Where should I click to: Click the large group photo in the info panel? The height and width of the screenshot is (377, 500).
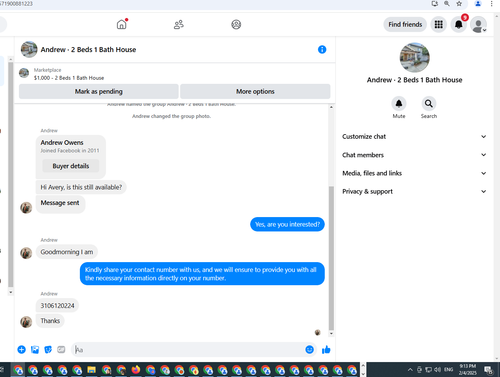pos(415,57)
